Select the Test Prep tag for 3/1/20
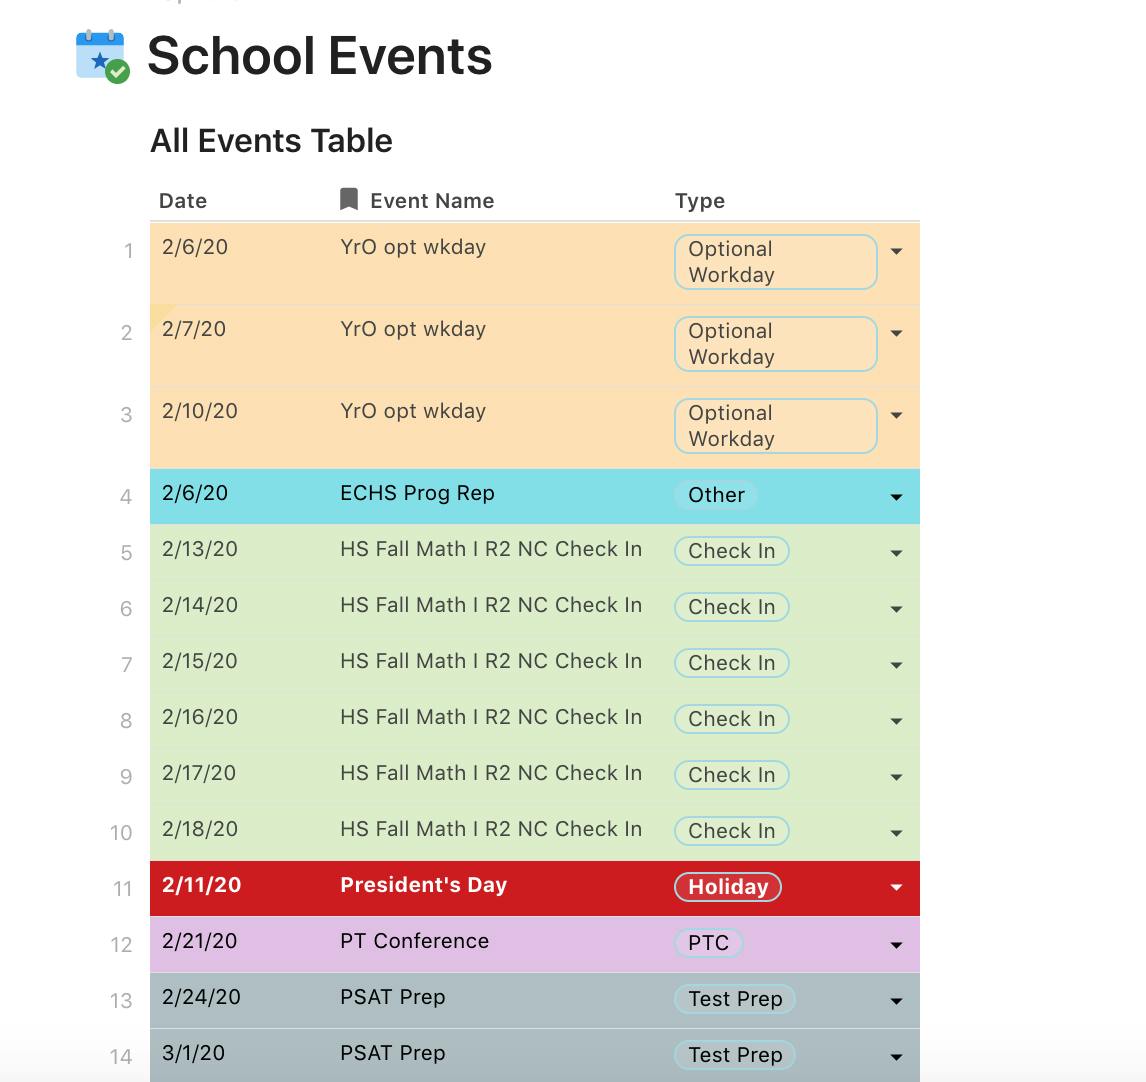This screenshot has height=1082, width=1146. [735, 1055]
